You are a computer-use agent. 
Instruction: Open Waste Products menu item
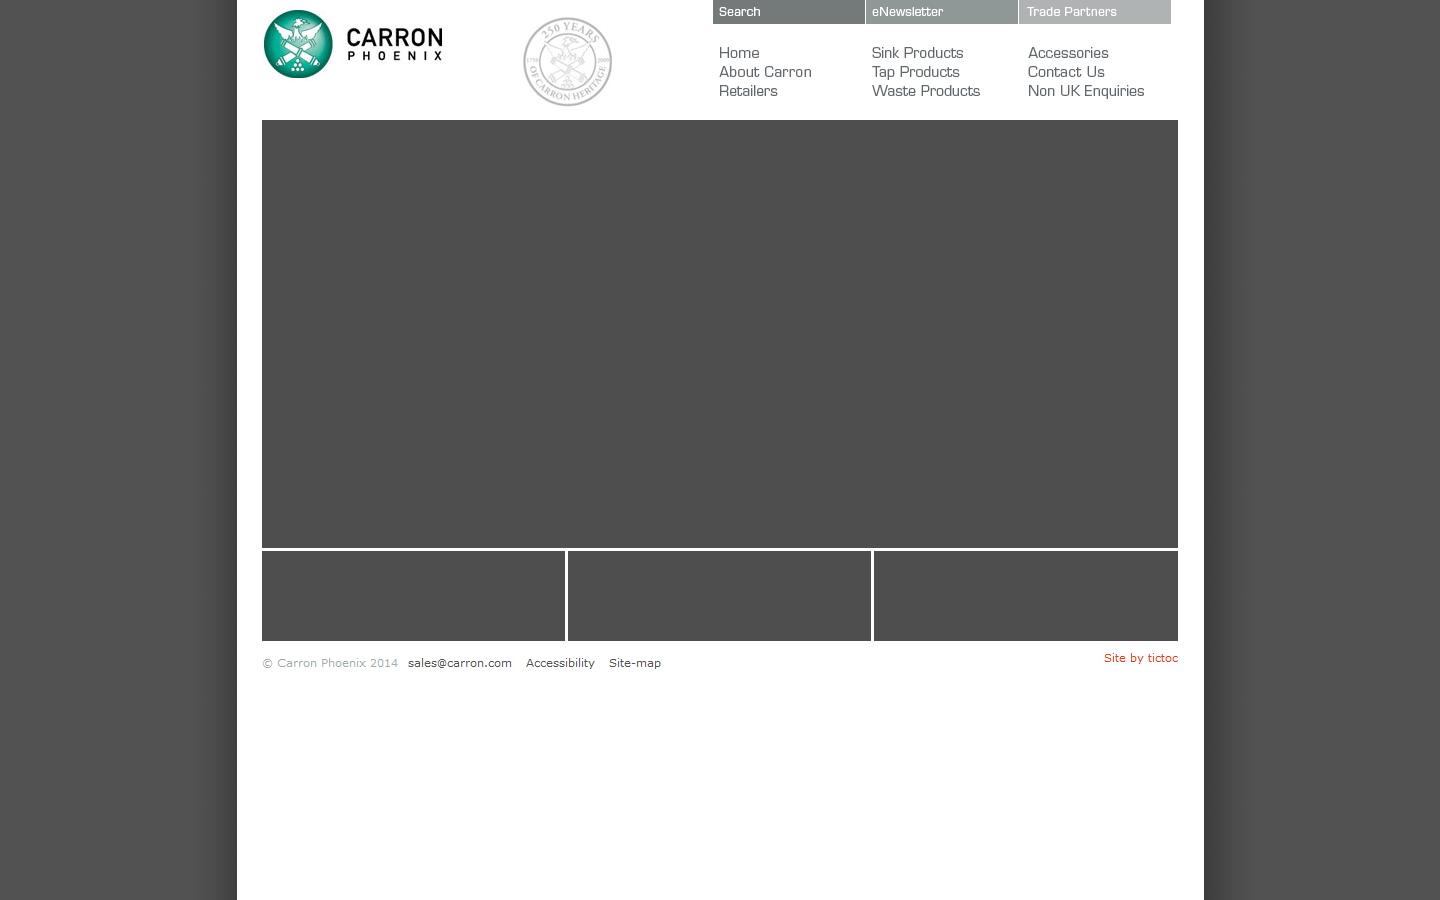pos(925,91)
